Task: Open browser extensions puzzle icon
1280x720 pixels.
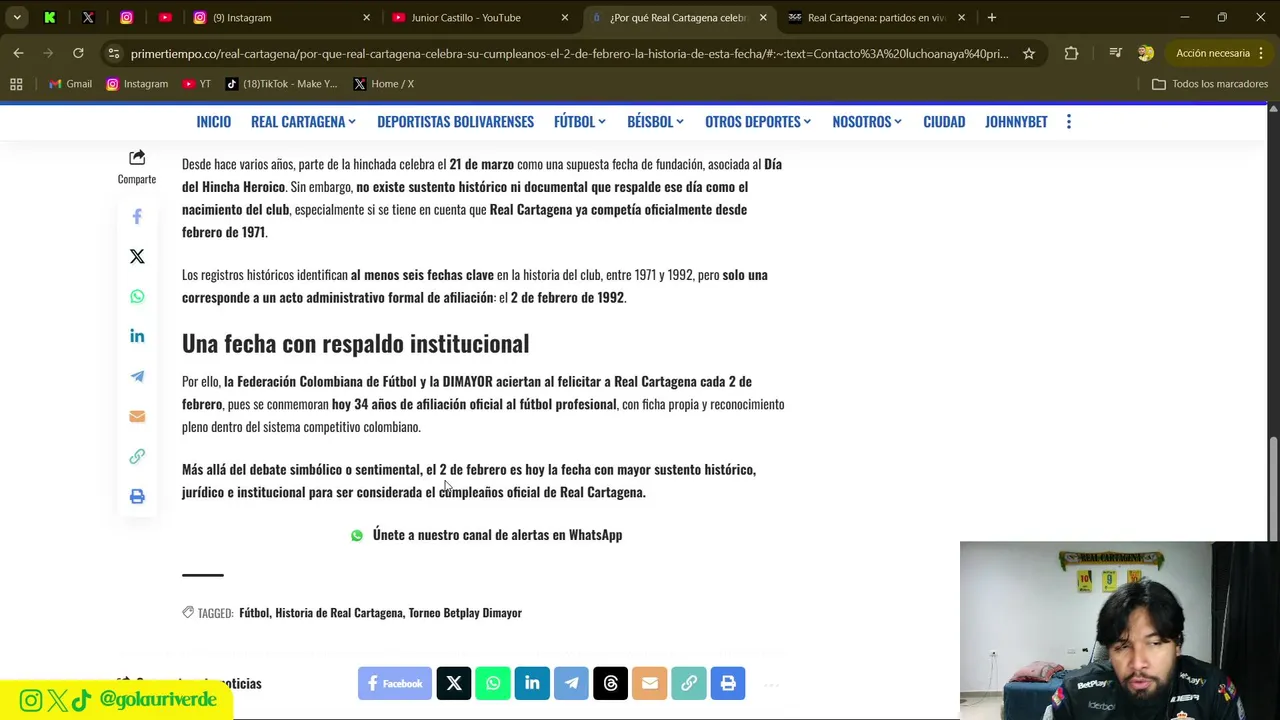Action: pyautogui.click(x=1071, y=53)
